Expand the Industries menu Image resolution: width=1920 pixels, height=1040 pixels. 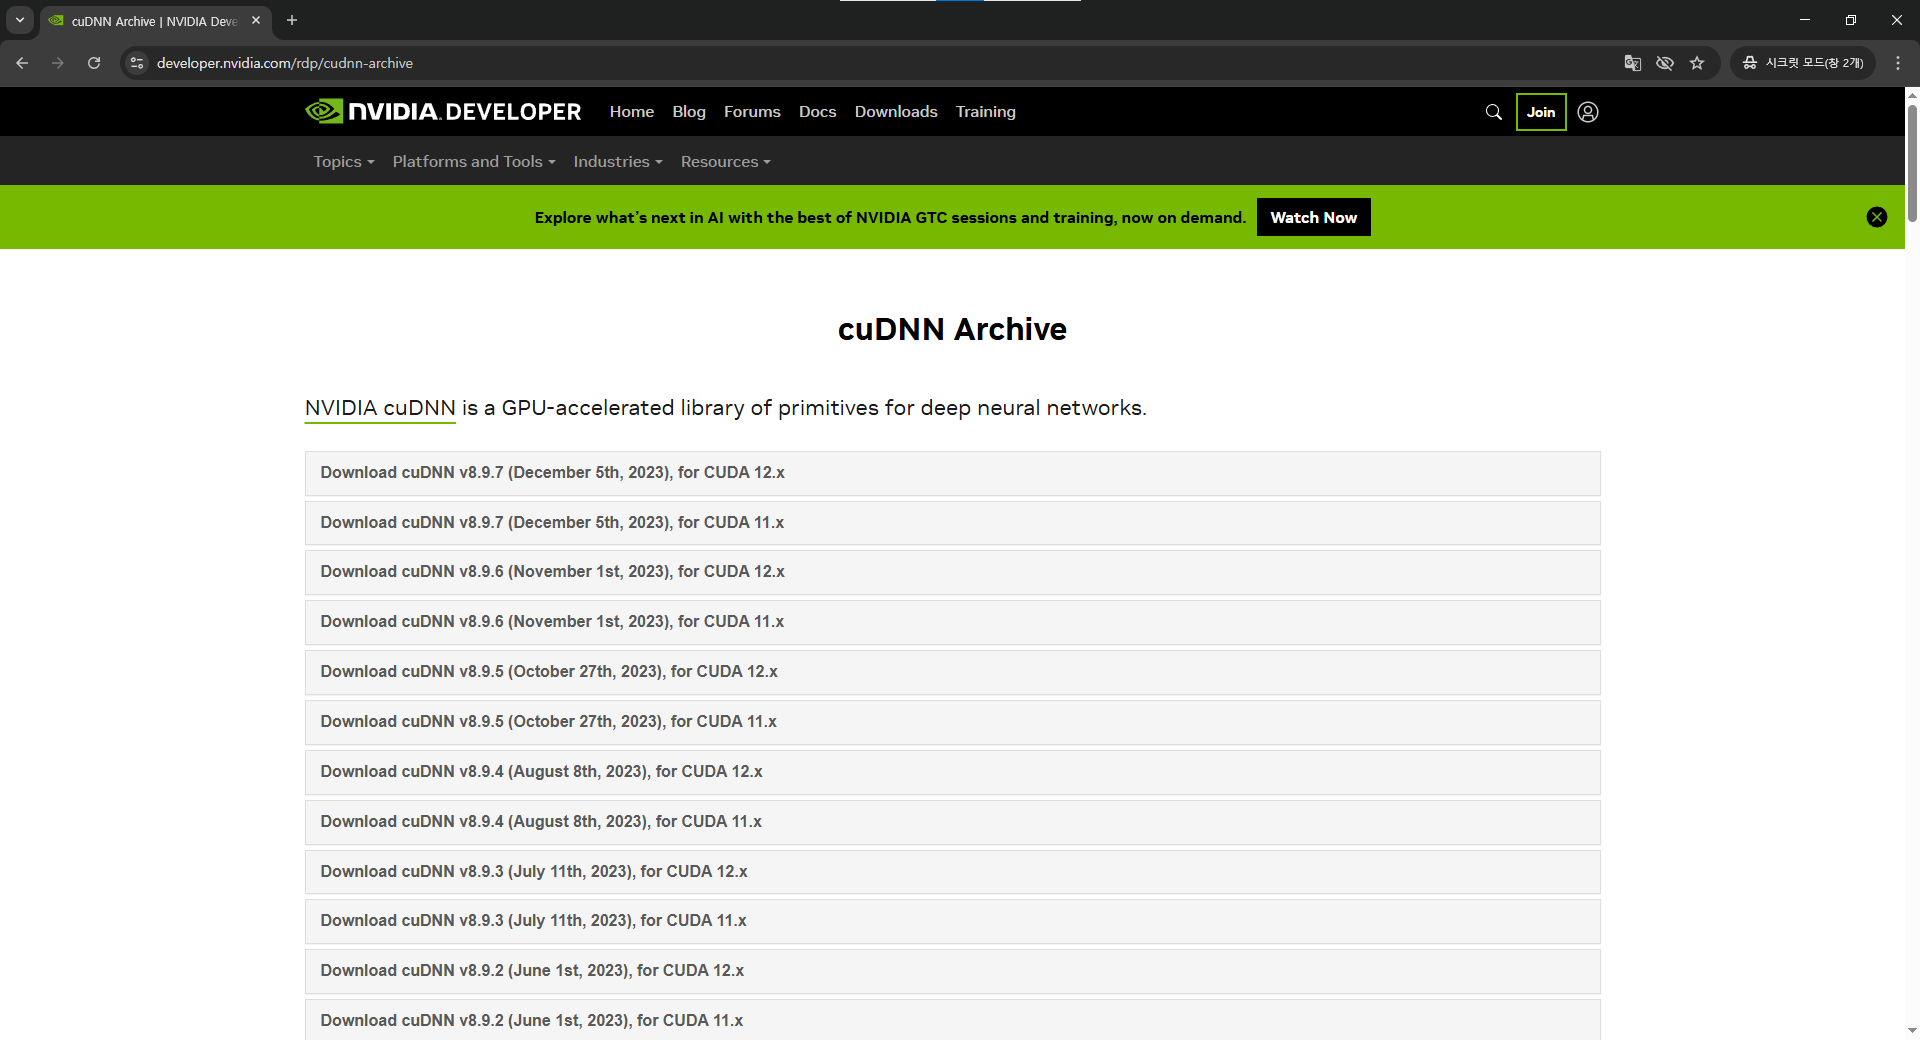pyautogui.click(x=618, y=161)
